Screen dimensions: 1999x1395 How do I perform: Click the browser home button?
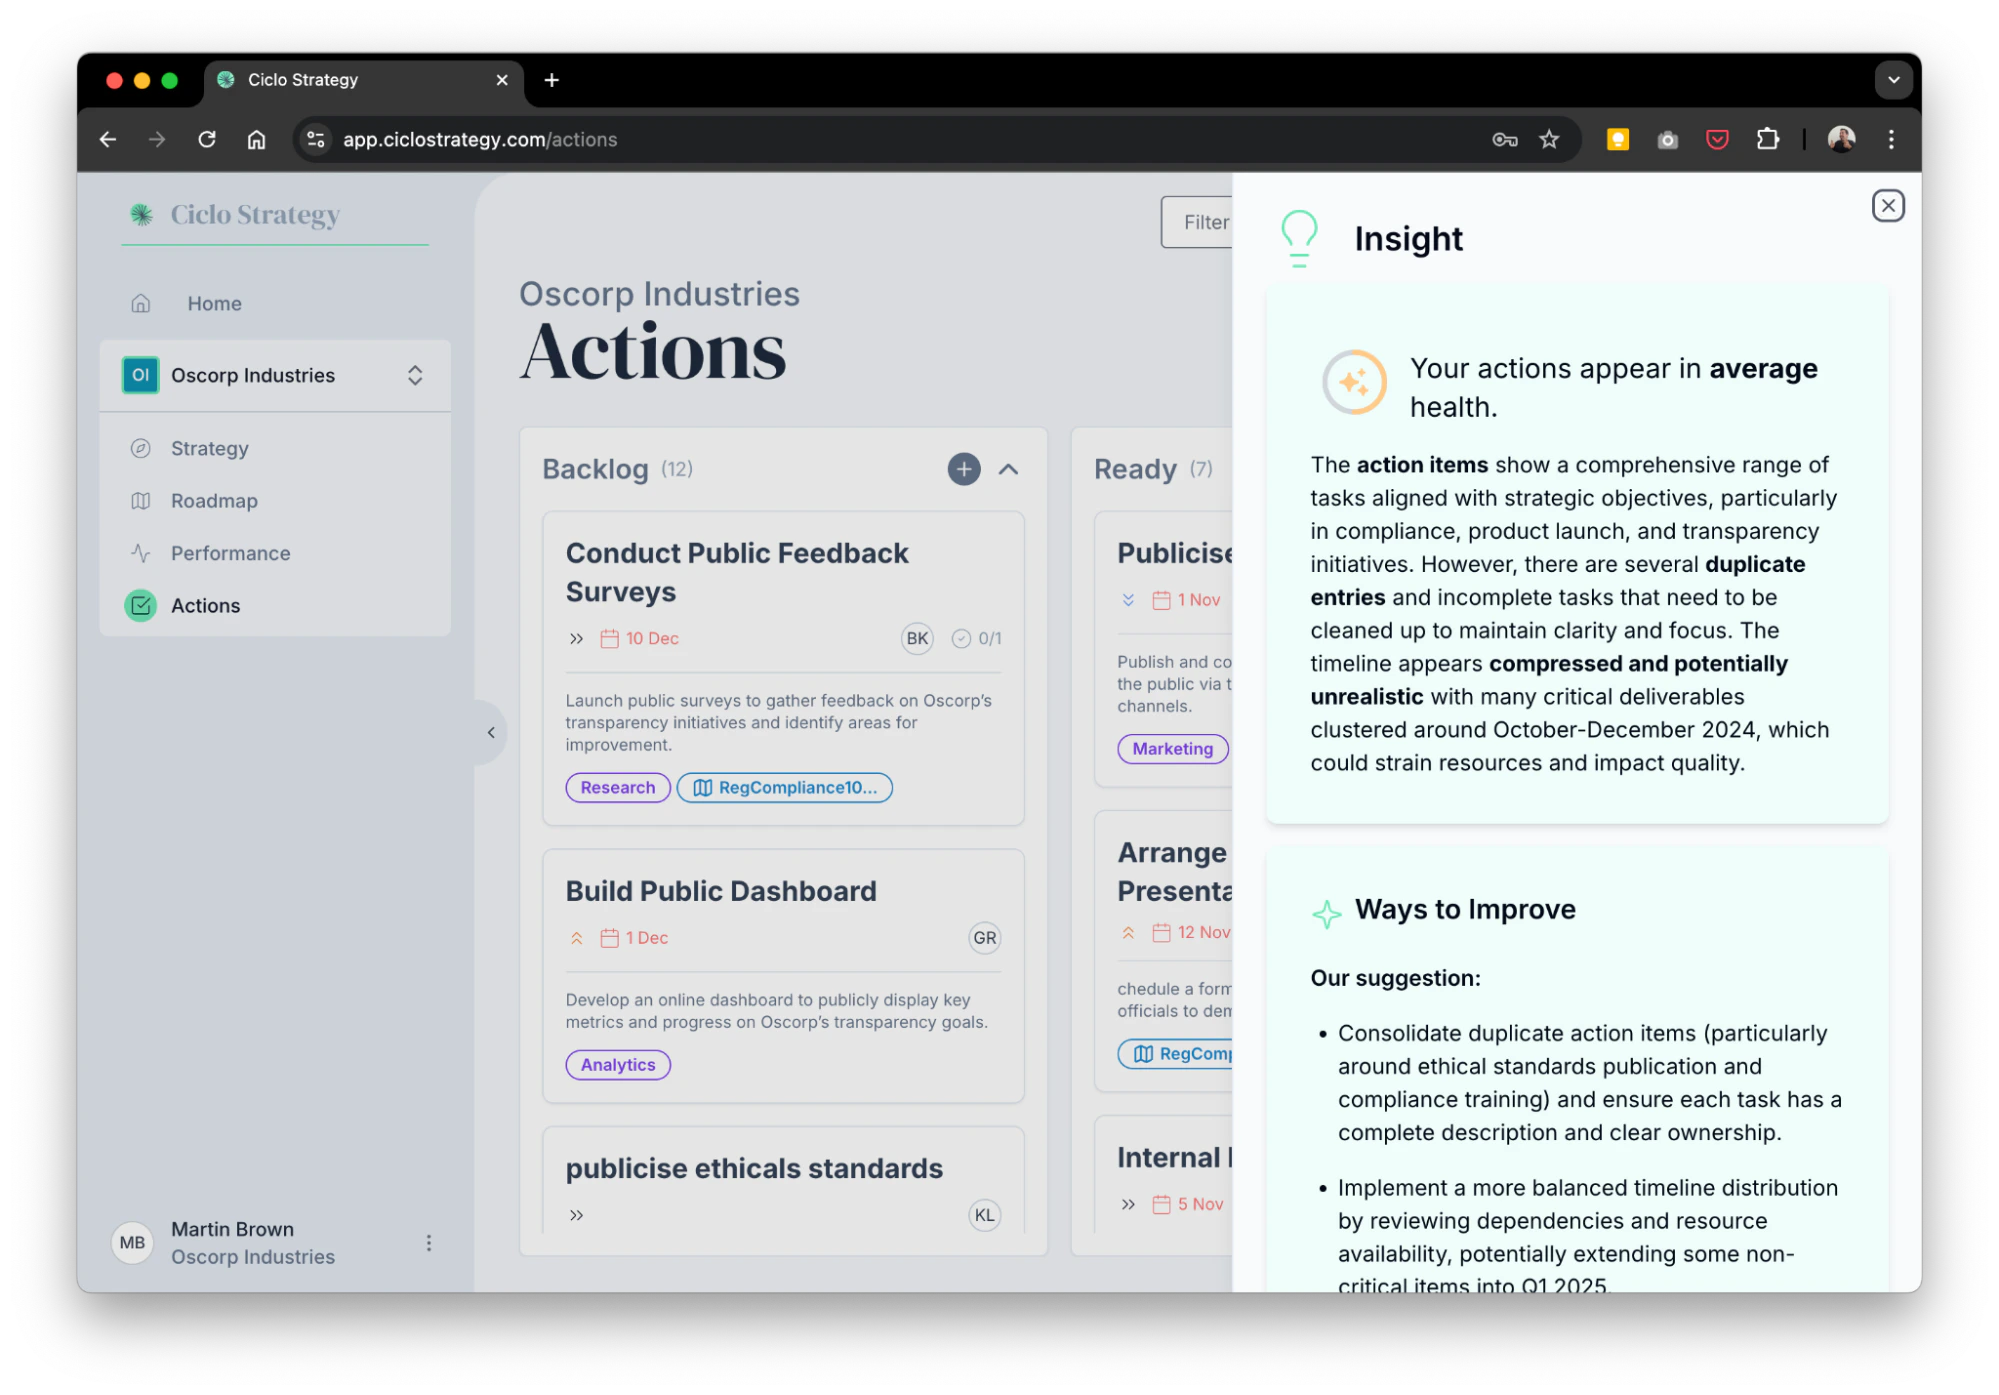point(257,139)
